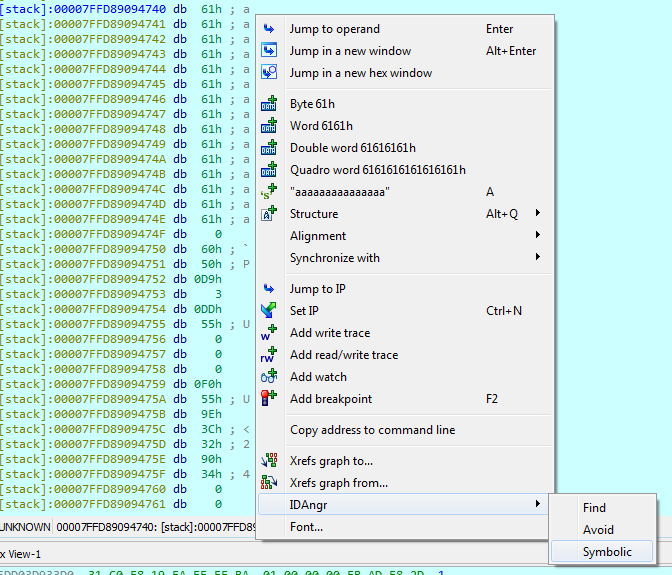Click the Quadro word data icon

269,170
